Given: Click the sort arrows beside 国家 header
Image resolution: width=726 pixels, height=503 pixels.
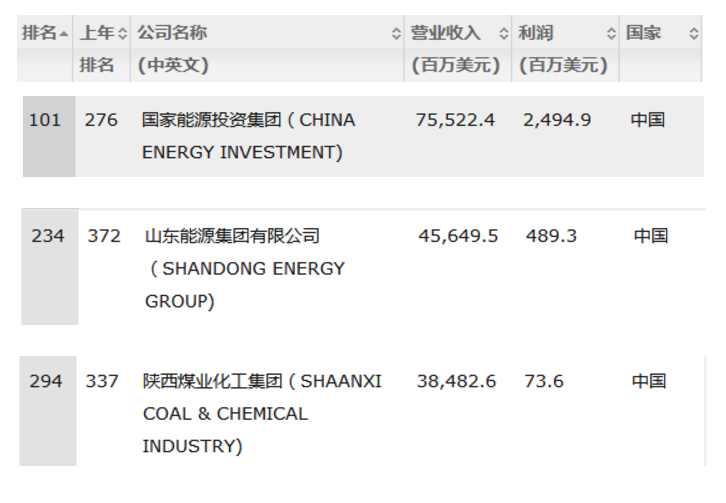Looking at the screenshot, I should point(694,34).
